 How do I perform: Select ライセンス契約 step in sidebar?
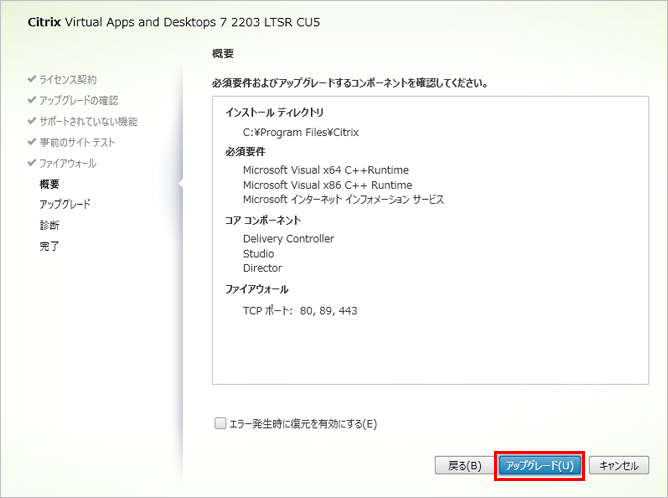pyautogui.click(x=68, y=80)
